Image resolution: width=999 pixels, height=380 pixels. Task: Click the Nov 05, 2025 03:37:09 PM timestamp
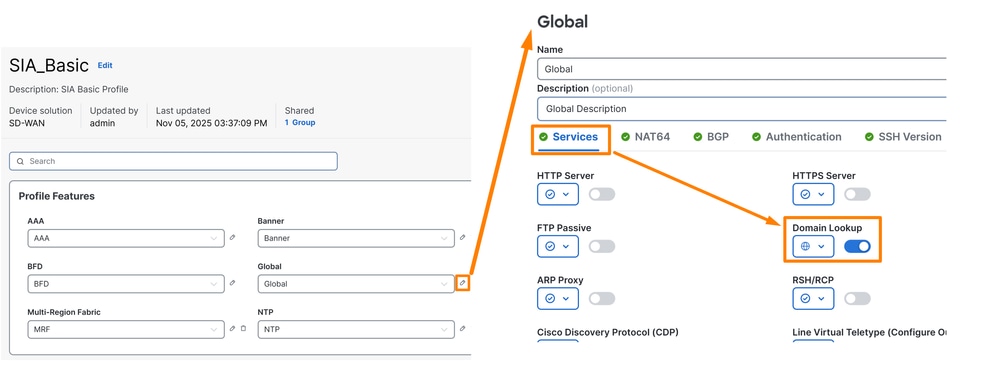212,122
